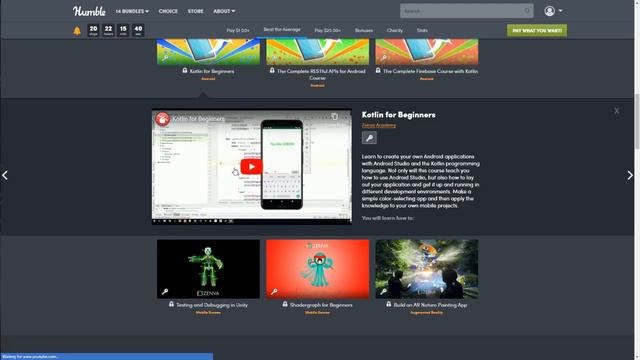Viewport: 640px width, 360px height.
Task: Click the copy link icon on video
Action: pyautogui.click(x=334, y=116)
